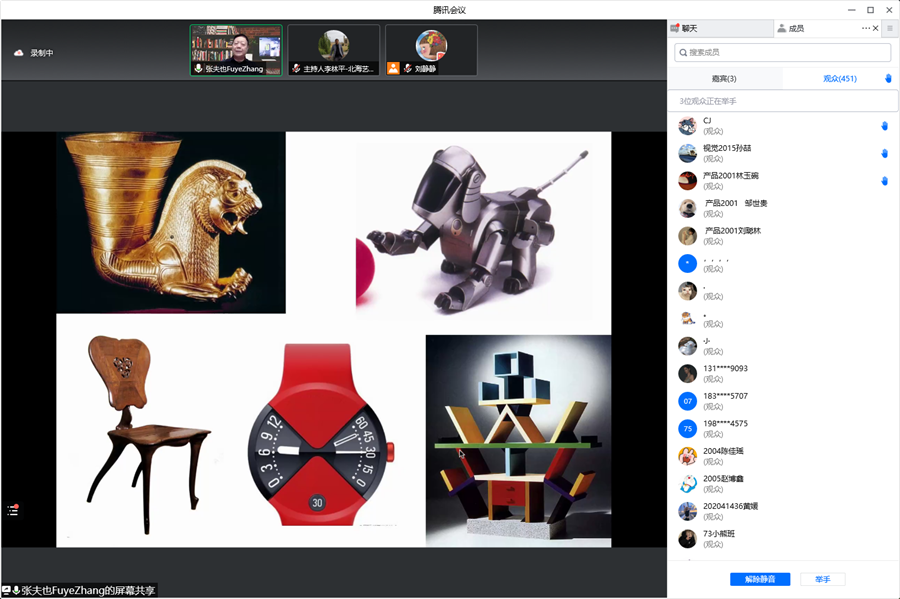
Task: Click avatar of member 2005赵博鑫
Action: (687, 484)
